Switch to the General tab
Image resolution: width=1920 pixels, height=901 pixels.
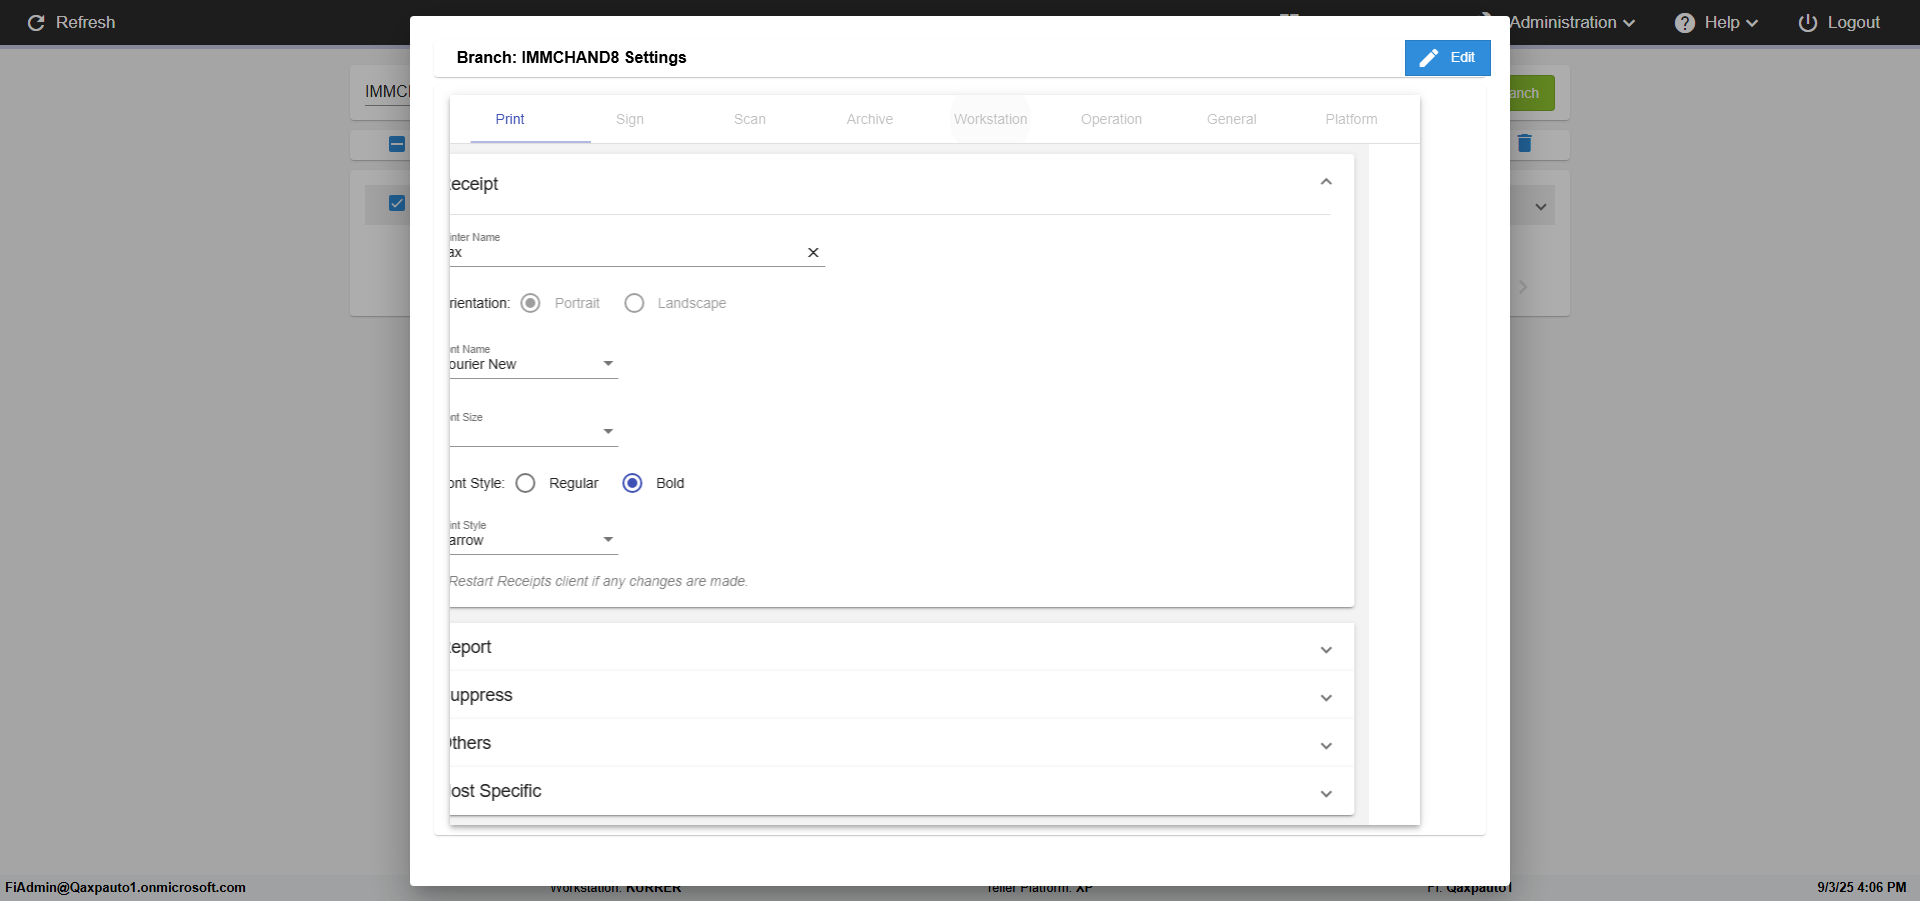click(x=1231, y=119)
